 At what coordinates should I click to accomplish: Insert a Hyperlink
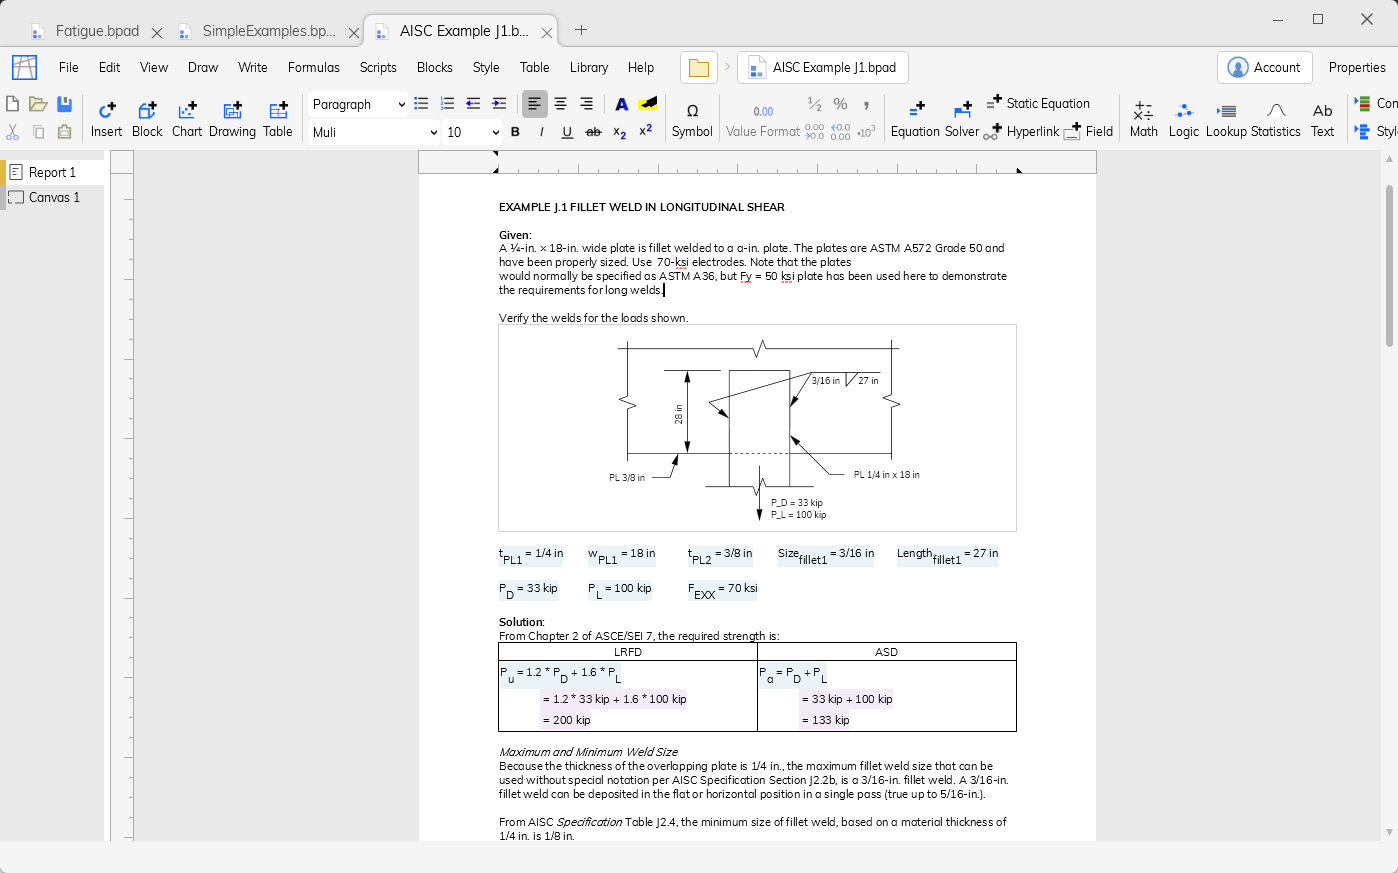point(1022,131)
